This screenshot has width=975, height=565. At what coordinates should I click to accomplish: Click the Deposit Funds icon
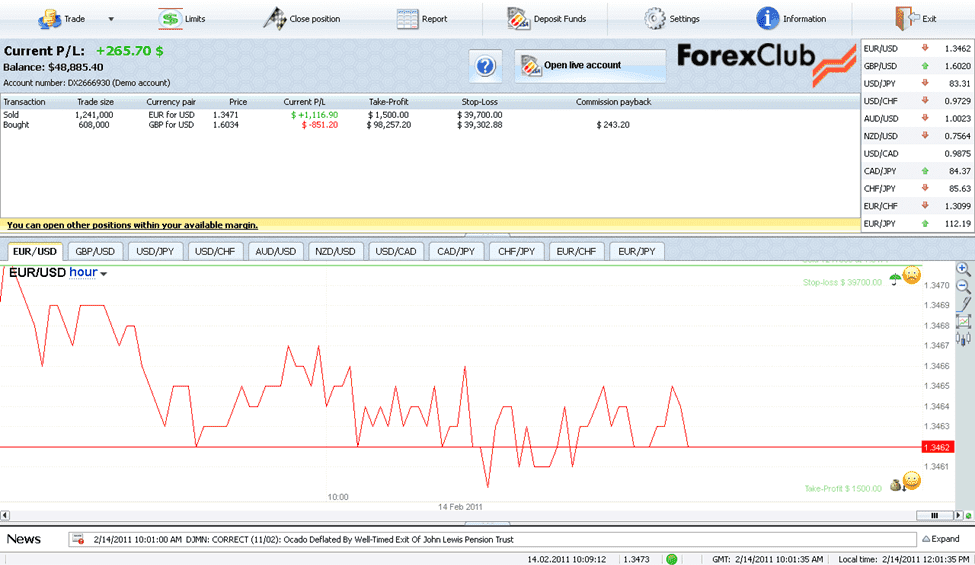tap(518, 18)
